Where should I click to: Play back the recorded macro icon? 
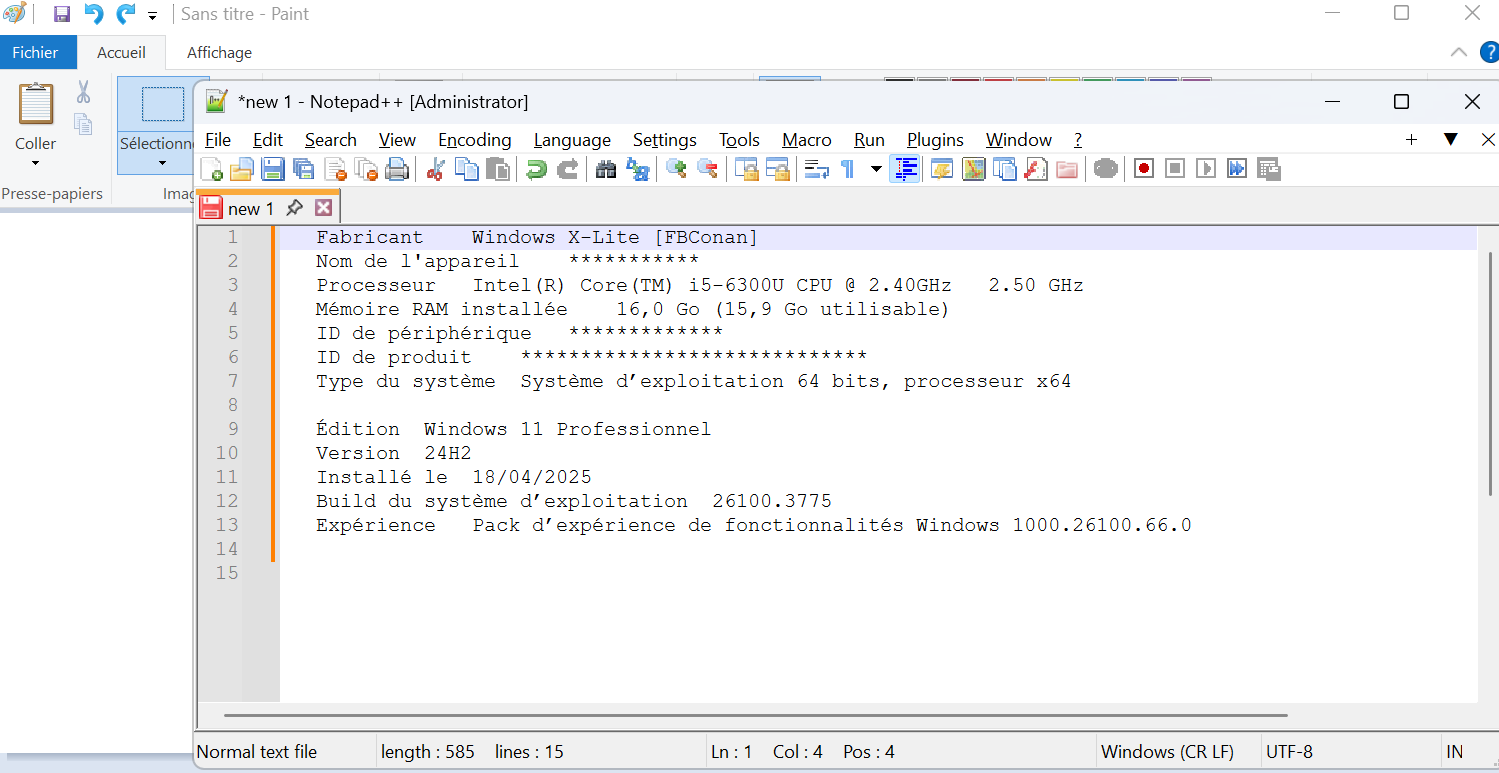coord(1206,169)
